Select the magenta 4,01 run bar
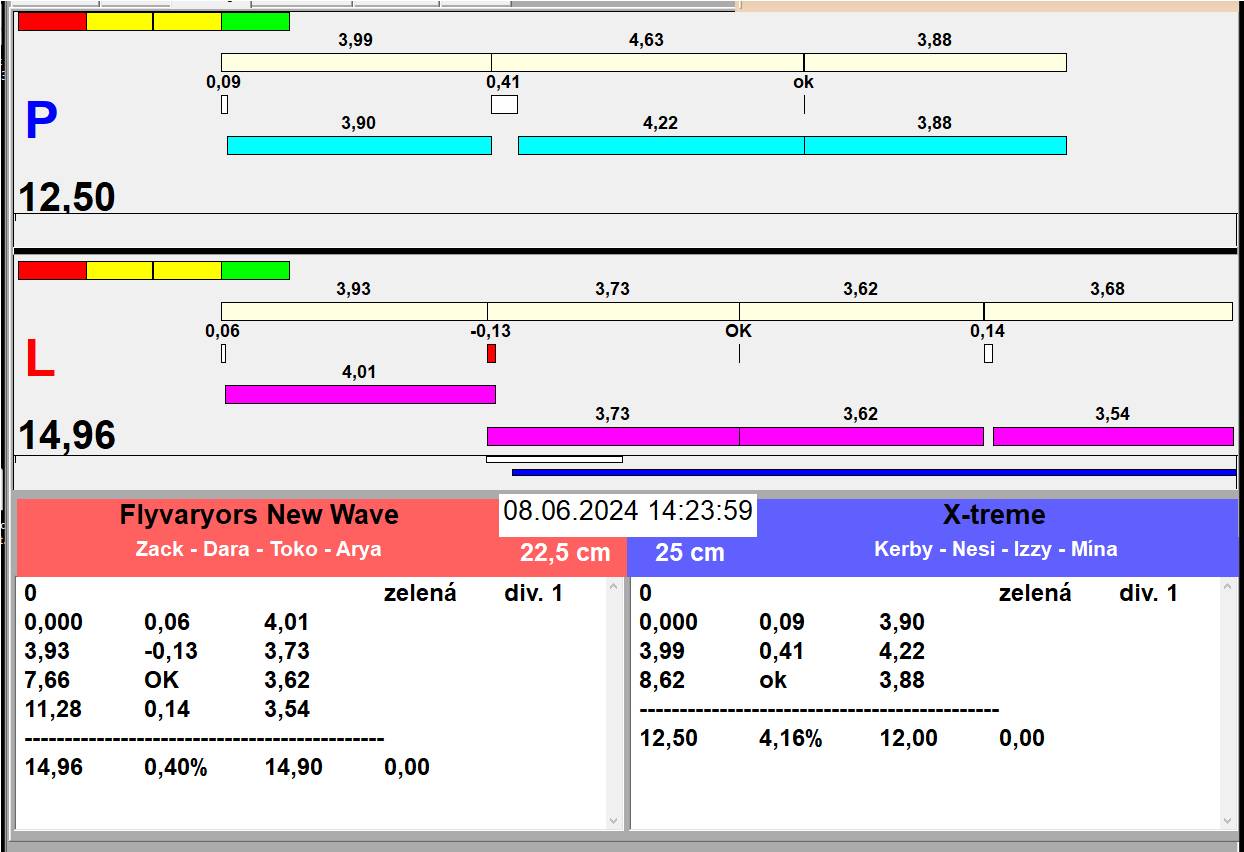1244x852 pixels. [x=360, y=394]
